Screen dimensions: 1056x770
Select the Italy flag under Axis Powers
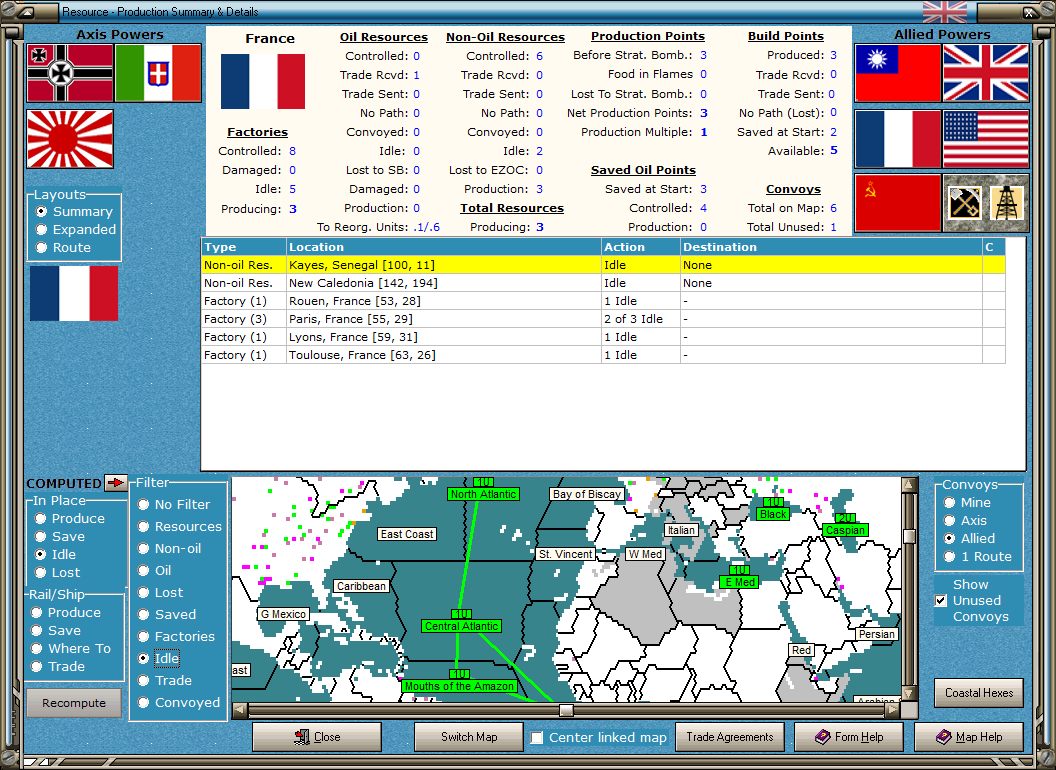[158, 73]
